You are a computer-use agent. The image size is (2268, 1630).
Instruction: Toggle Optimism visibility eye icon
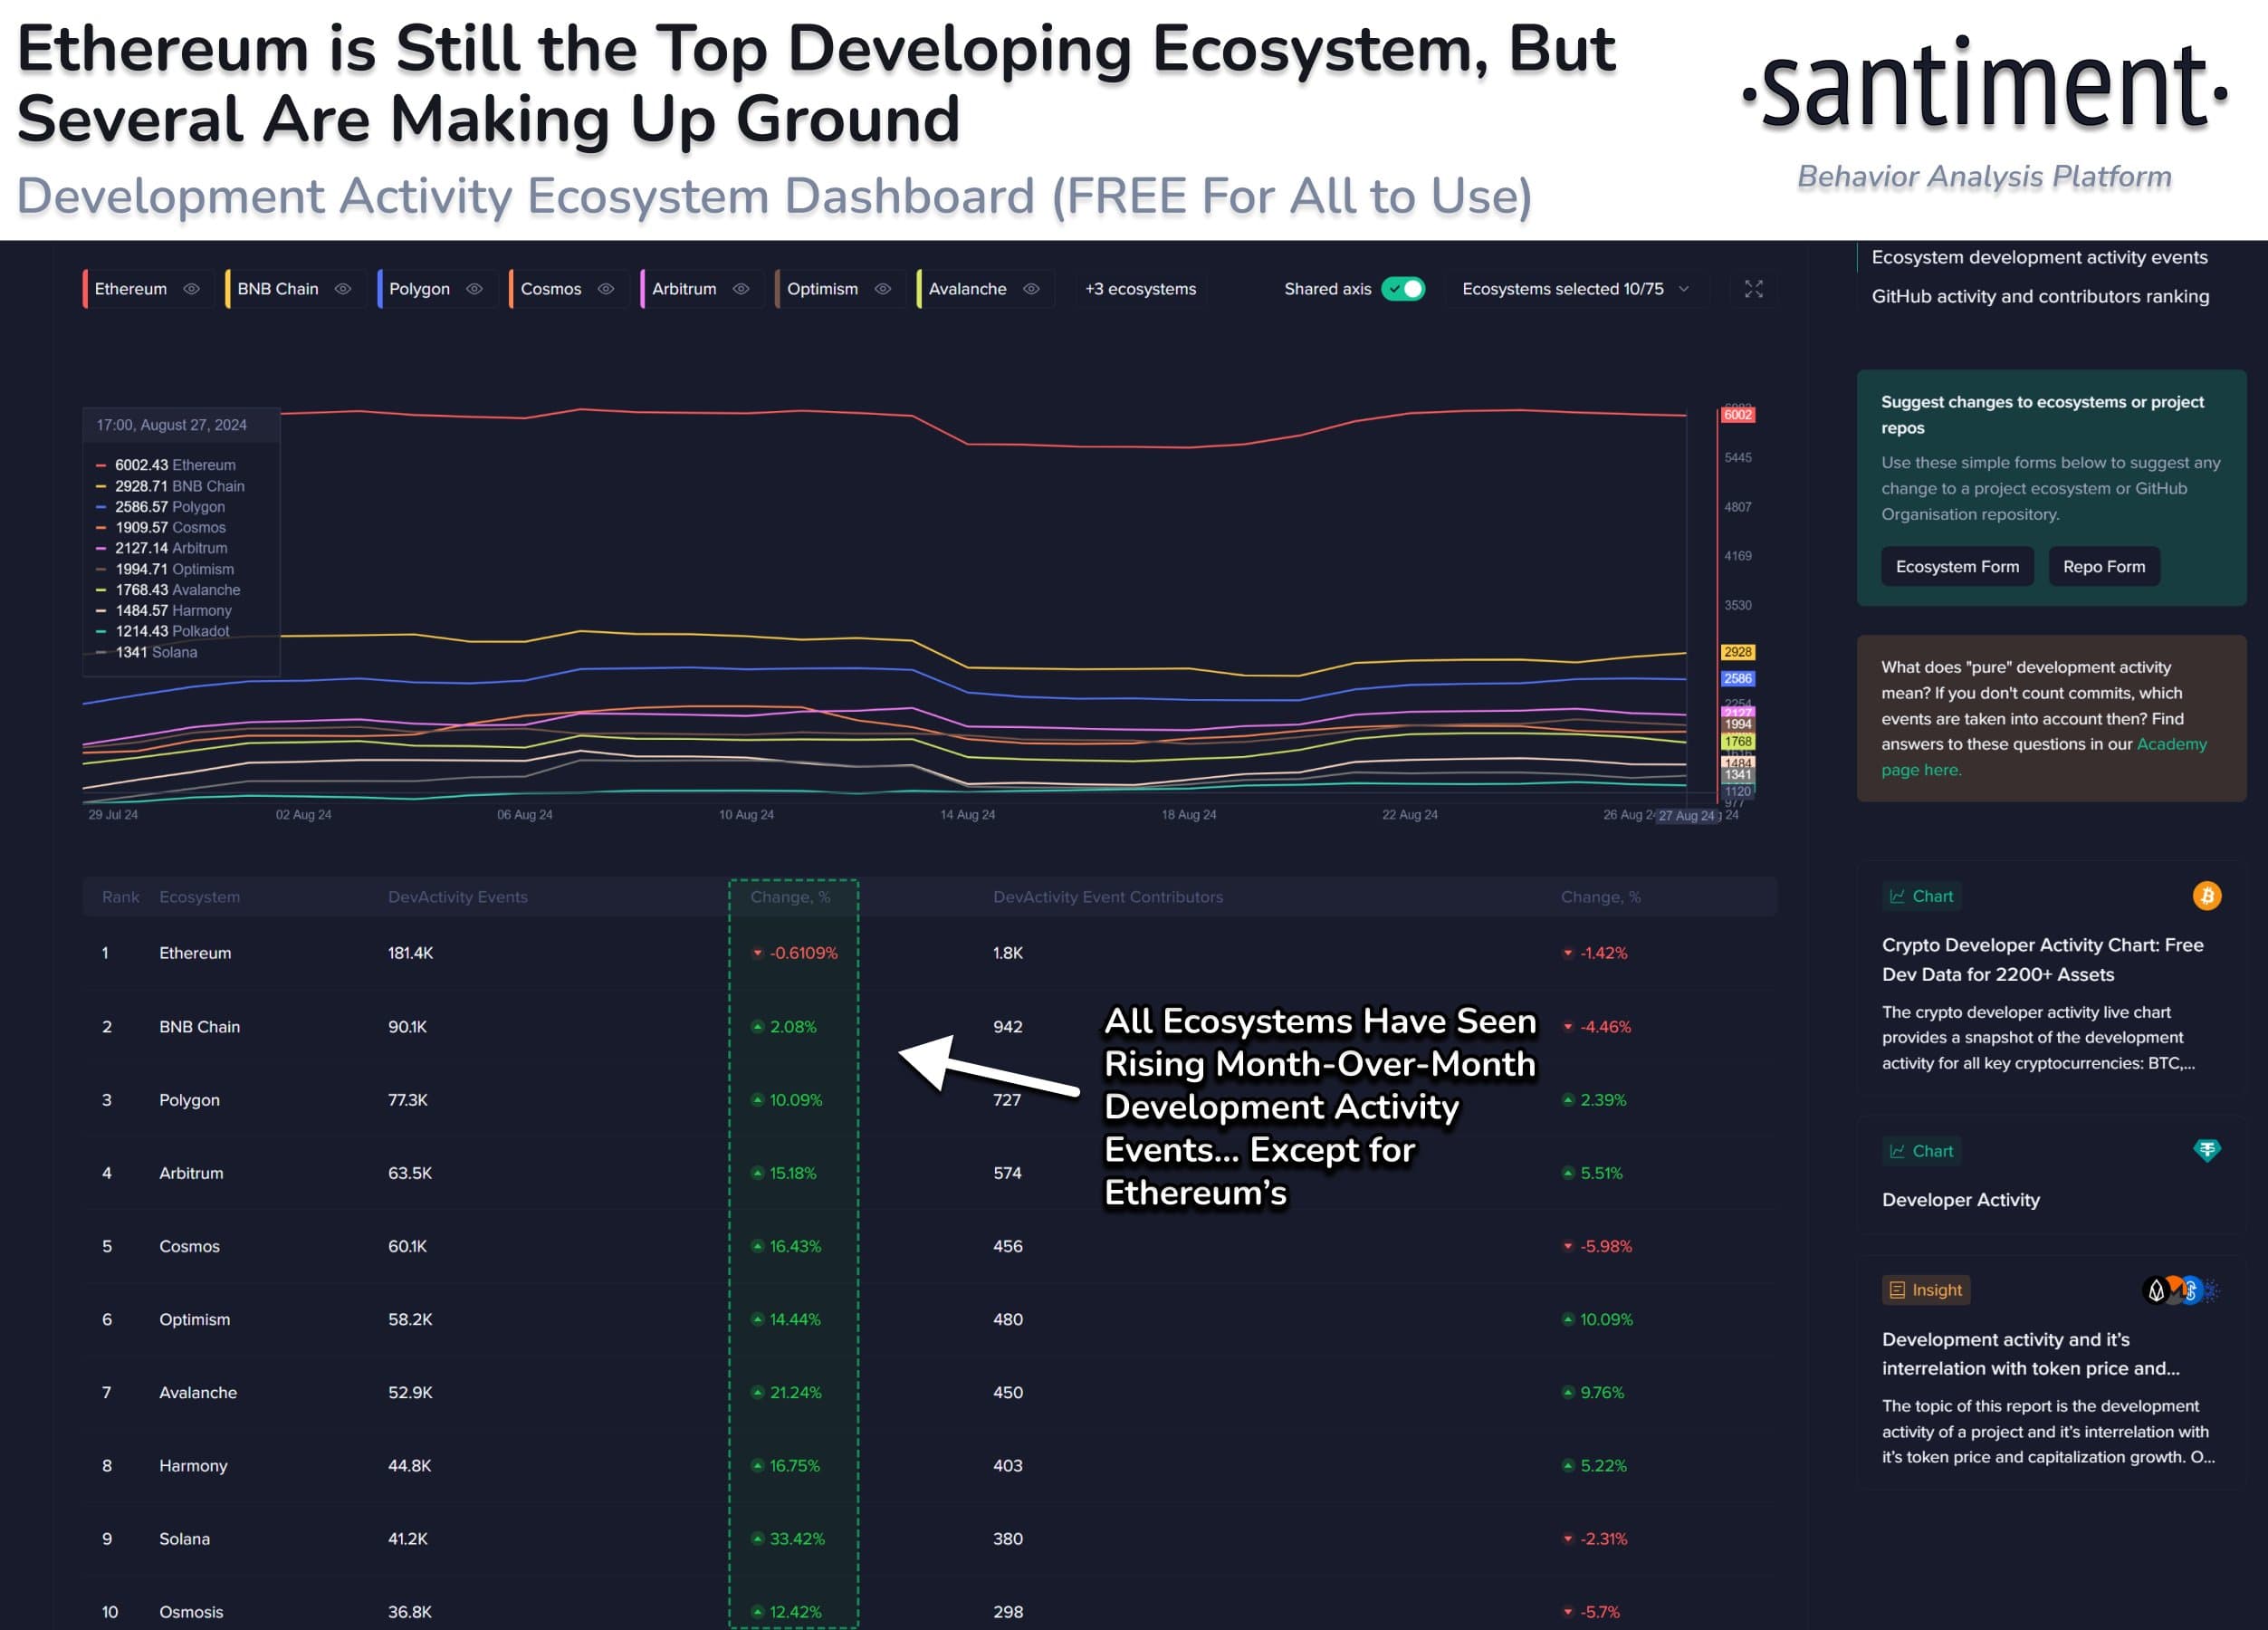click(883, 289)
